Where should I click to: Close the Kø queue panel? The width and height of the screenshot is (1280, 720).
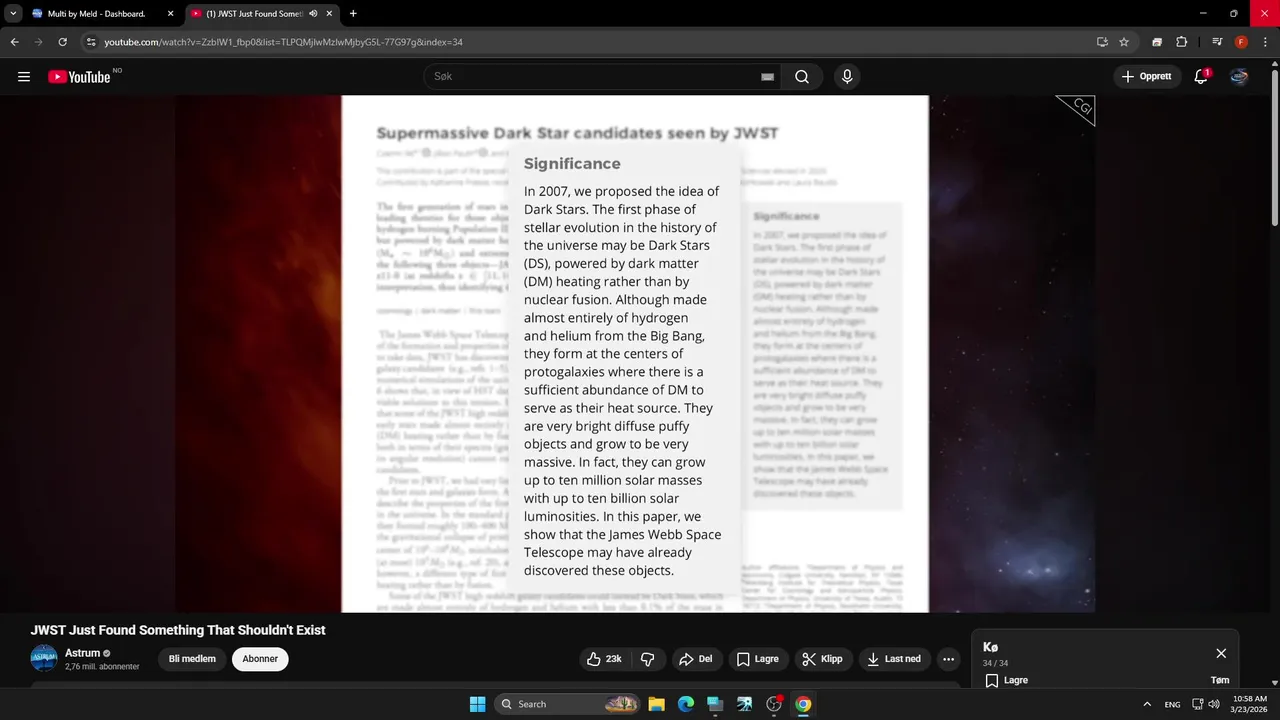(x=1221, y=653)
